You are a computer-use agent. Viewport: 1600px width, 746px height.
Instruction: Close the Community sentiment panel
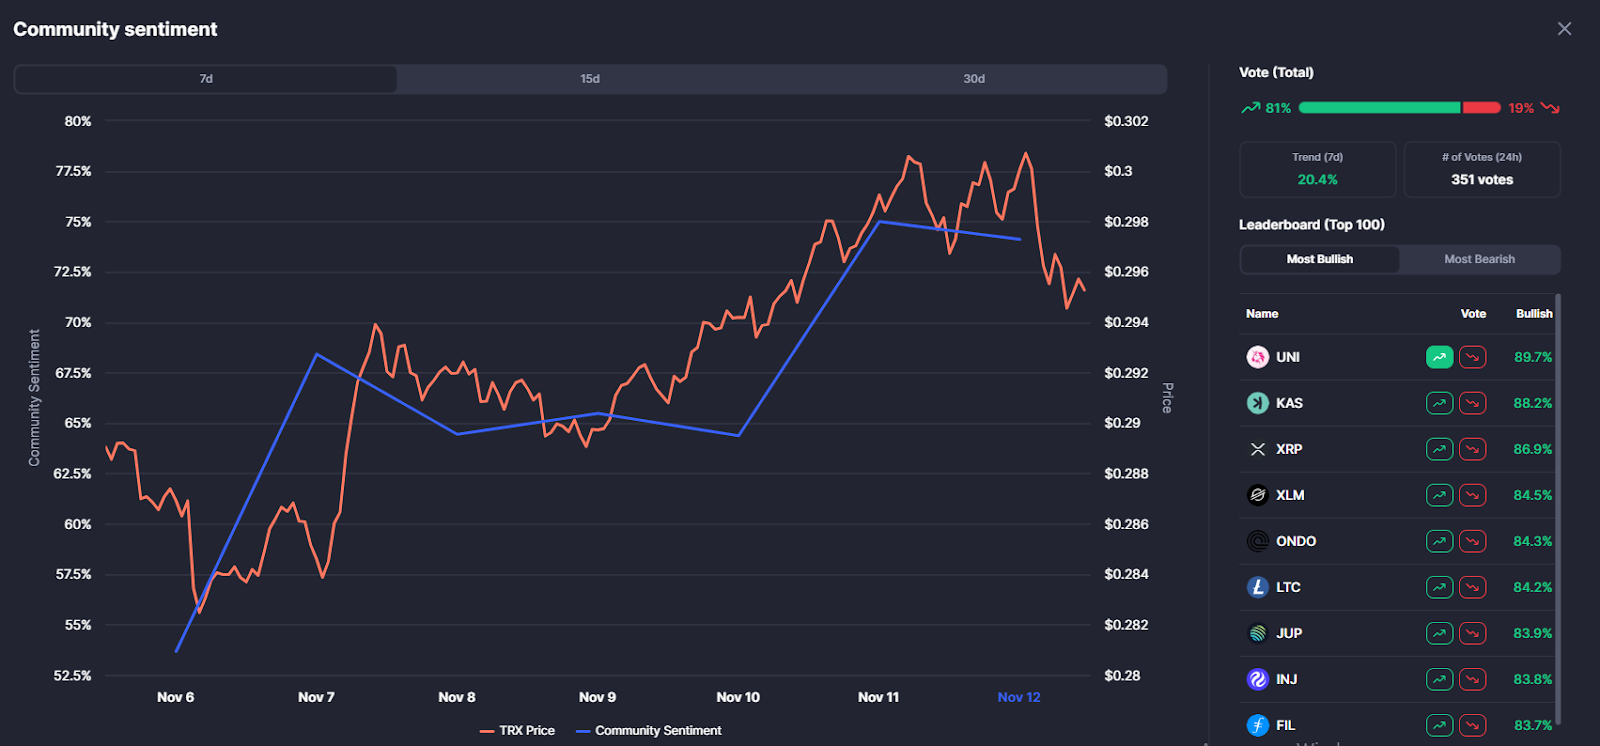tap(1564, 29)
